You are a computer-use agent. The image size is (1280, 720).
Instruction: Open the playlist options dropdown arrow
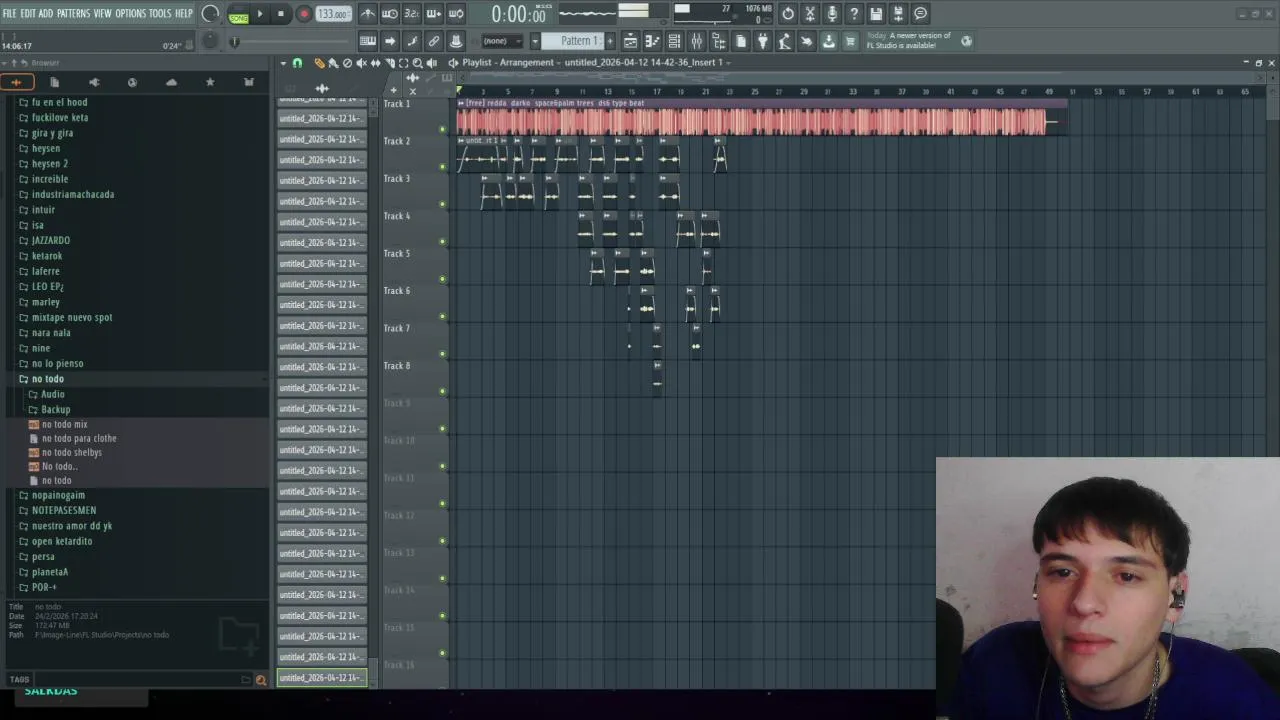coord(283,63)
